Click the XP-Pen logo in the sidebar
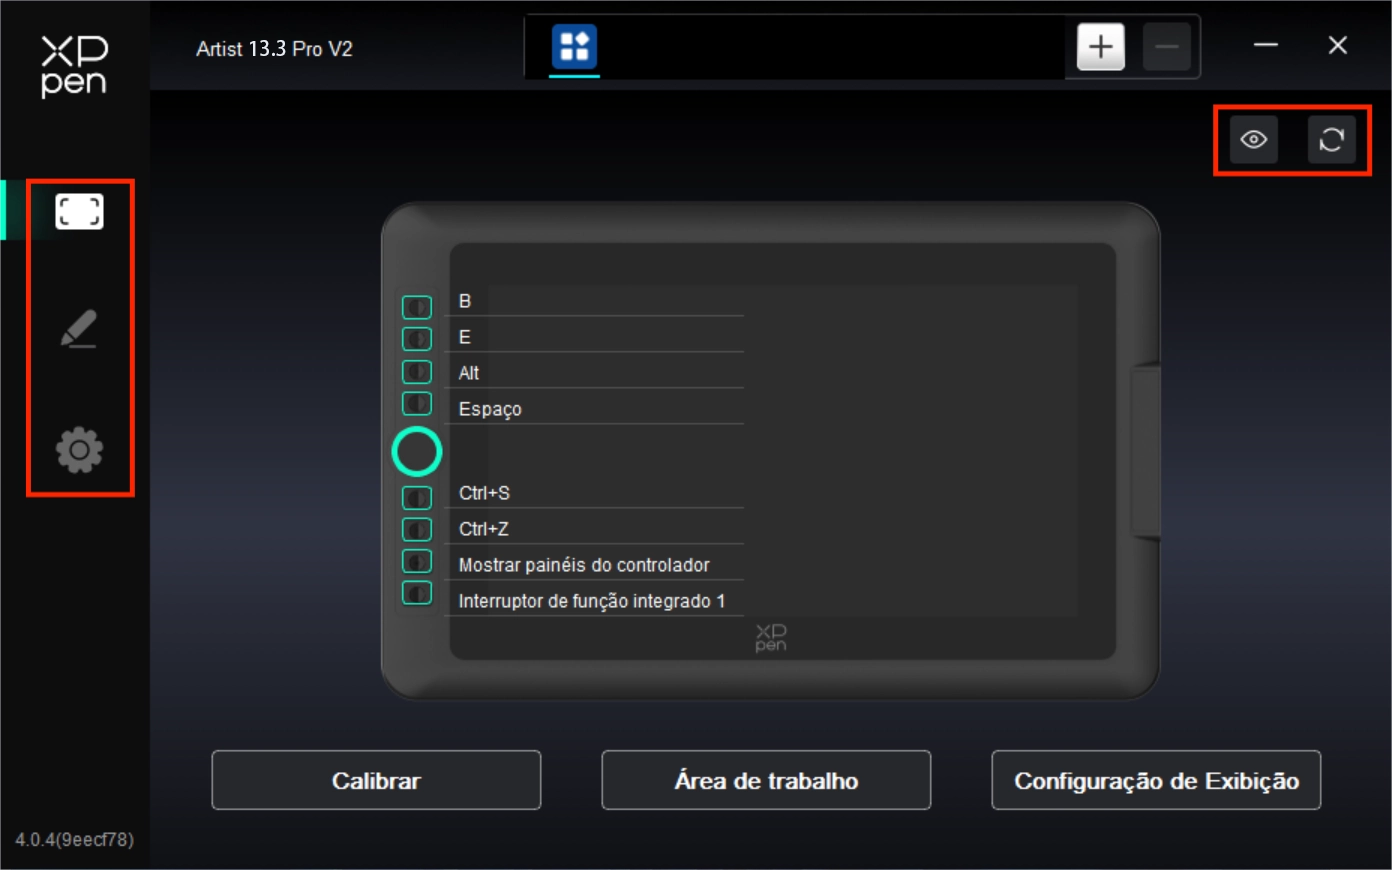 click(x=74, y=66)
